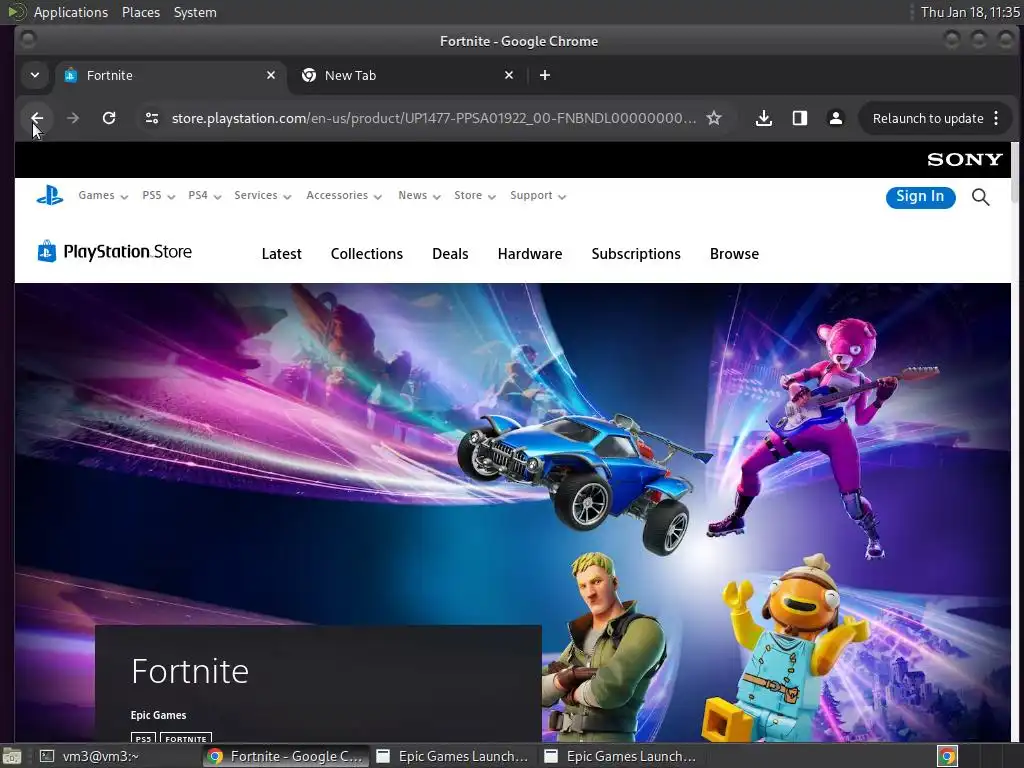Open the System menu in top panel
The width and height of the screenshot is (1024, 768).
pyautogui.click(x=195, y=12)
